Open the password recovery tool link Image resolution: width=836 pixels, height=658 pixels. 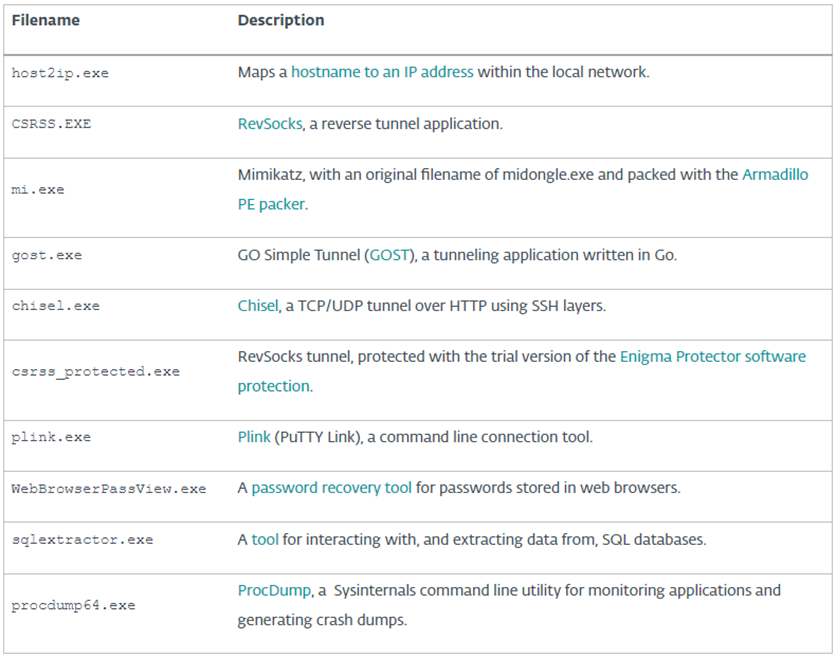click(x=331, y=488)
